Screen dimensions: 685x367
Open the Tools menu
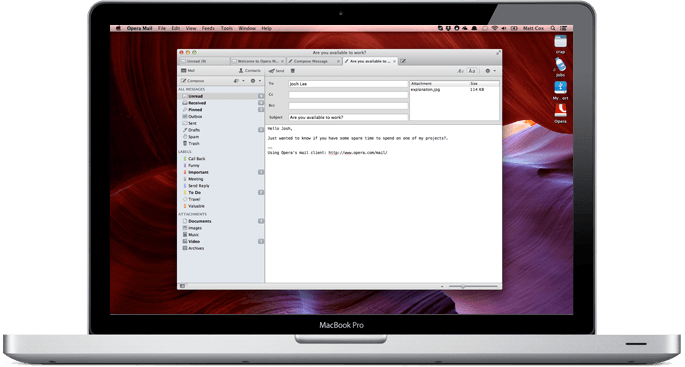[227, 28]
